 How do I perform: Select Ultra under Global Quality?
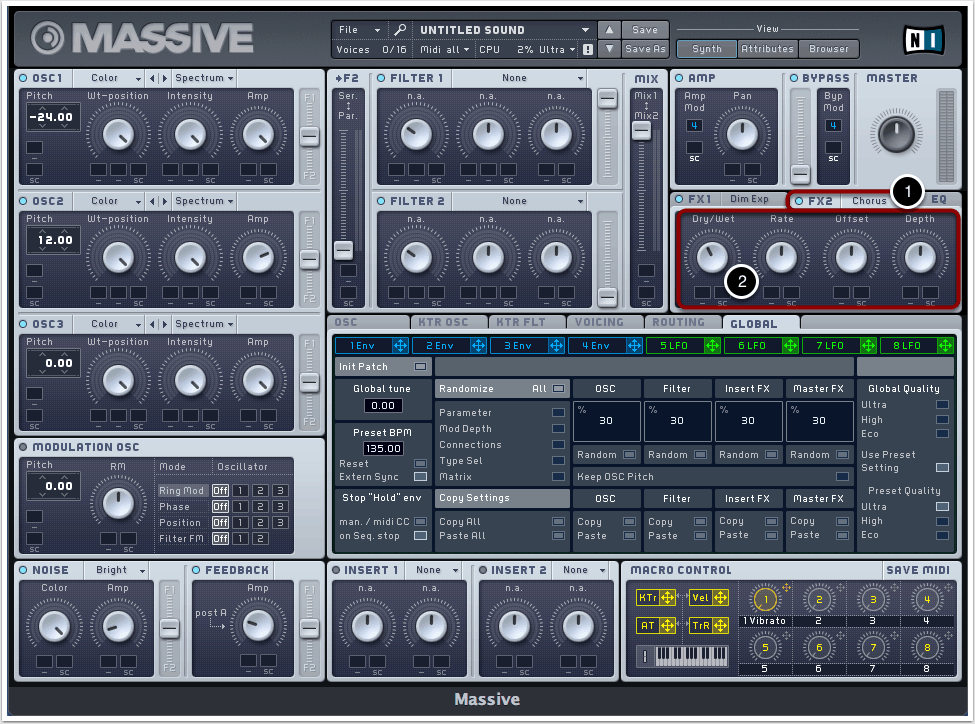click(x=942, y=405)
